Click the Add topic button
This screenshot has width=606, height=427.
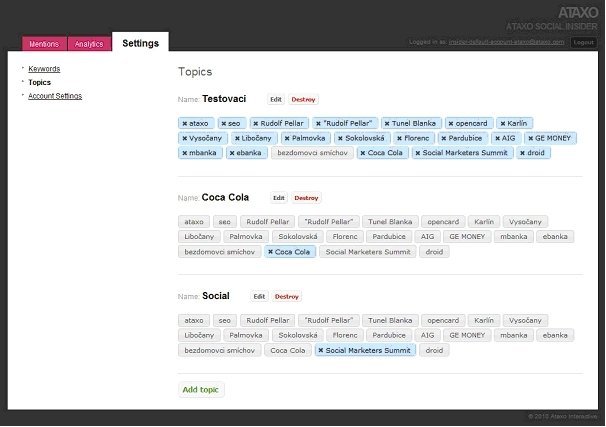(201, 389)
